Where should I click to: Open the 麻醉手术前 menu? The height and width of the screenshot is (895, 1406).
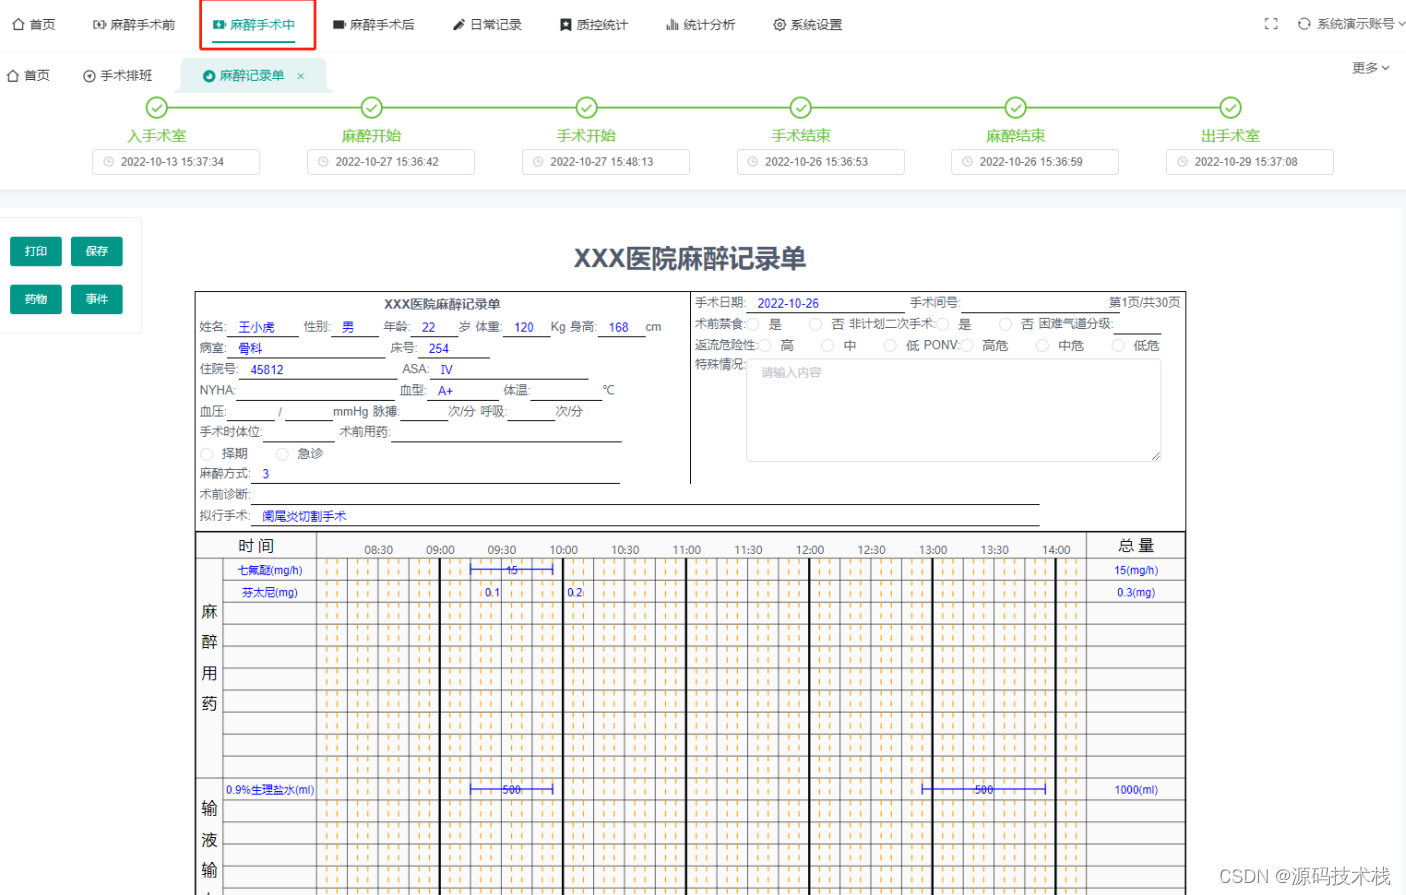coord(134,24)
